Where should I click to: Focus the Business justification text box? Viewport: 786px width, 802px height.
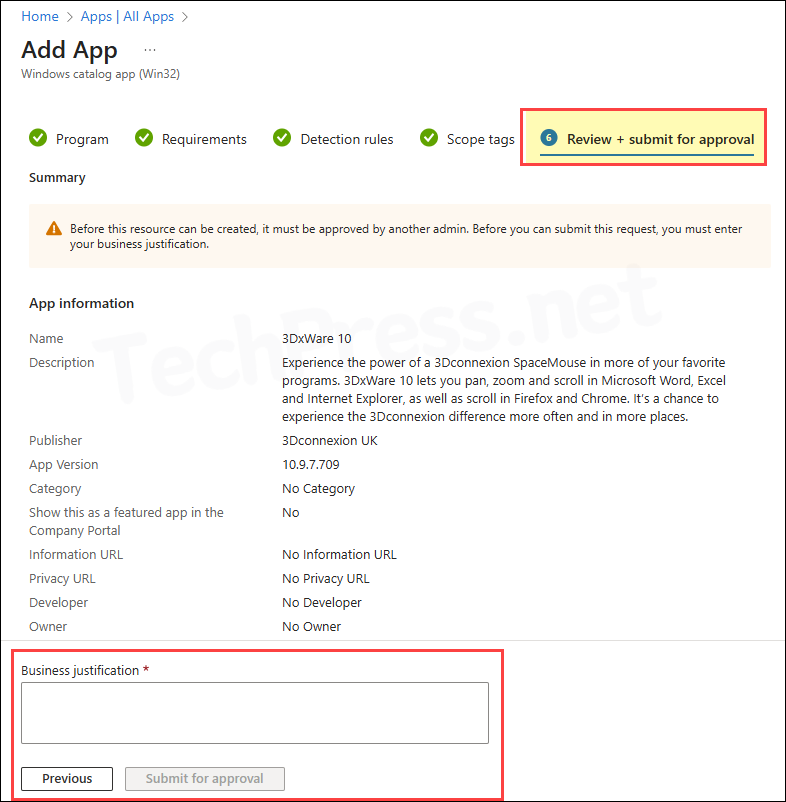pos(255,712)
